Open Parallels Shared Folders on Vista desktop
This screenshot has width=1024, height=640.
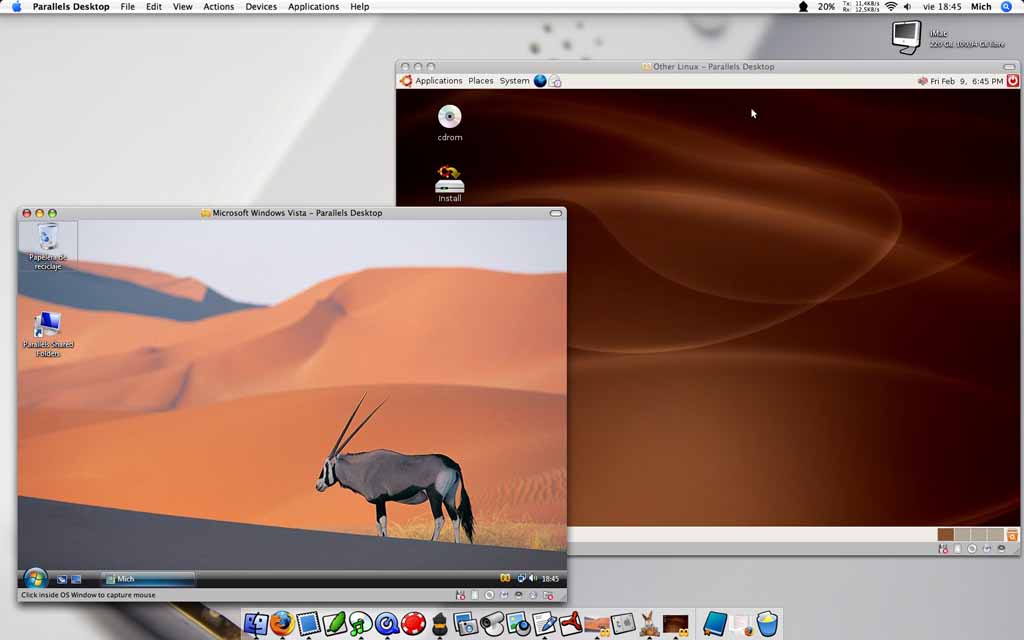(48, 334)
